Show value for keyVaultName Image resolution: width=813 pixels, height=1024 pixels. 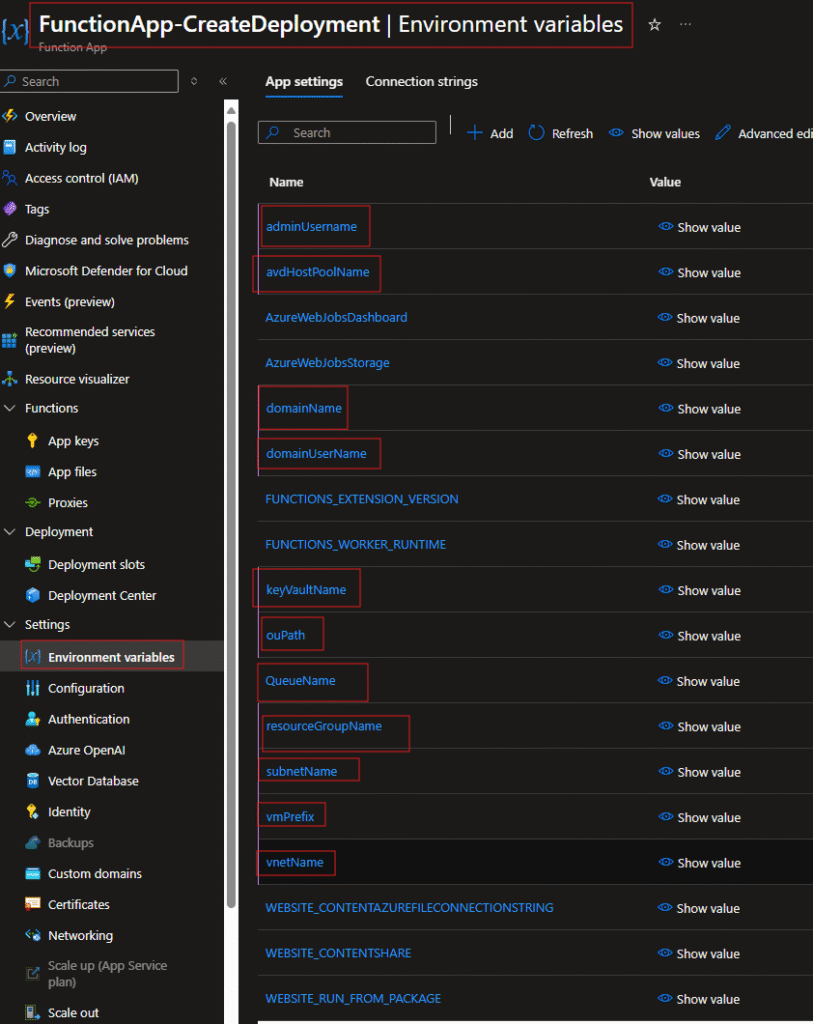point(699,590)
